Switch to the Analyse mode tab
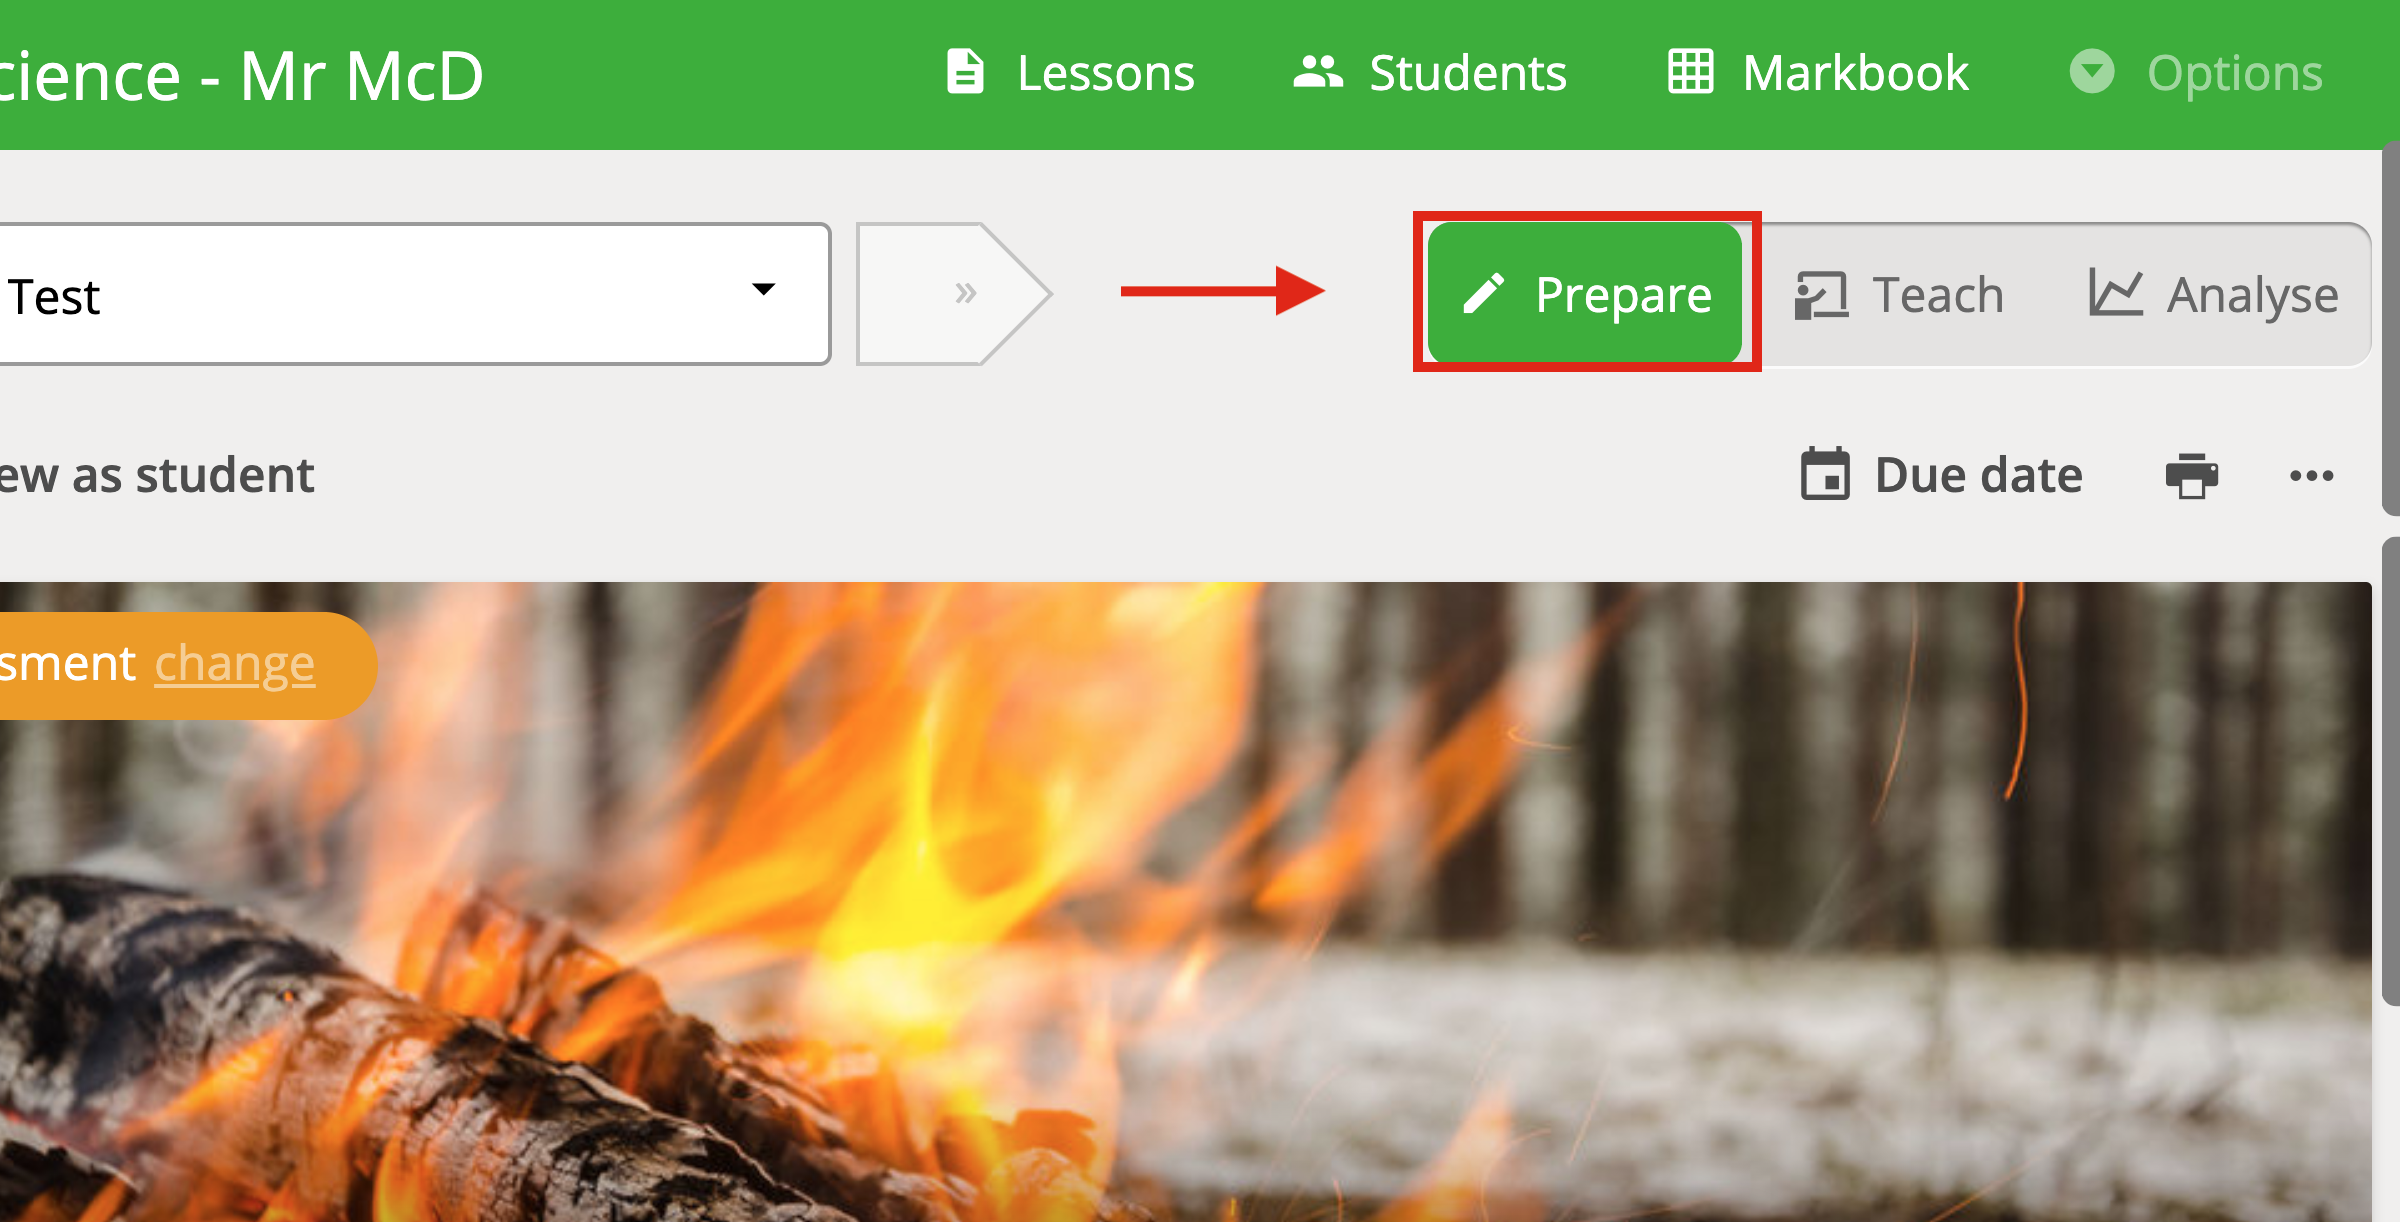This screenshot has width=2400, height=1222. click(2213, 295)
